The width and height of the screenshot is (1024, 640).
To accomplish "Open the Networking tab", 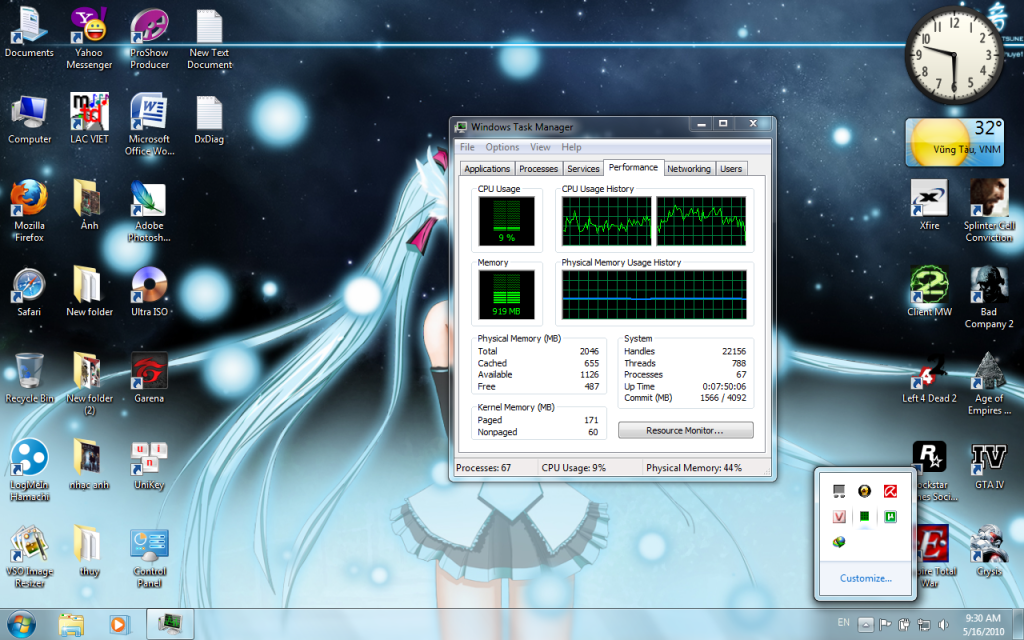I will [x=688, y=169].
